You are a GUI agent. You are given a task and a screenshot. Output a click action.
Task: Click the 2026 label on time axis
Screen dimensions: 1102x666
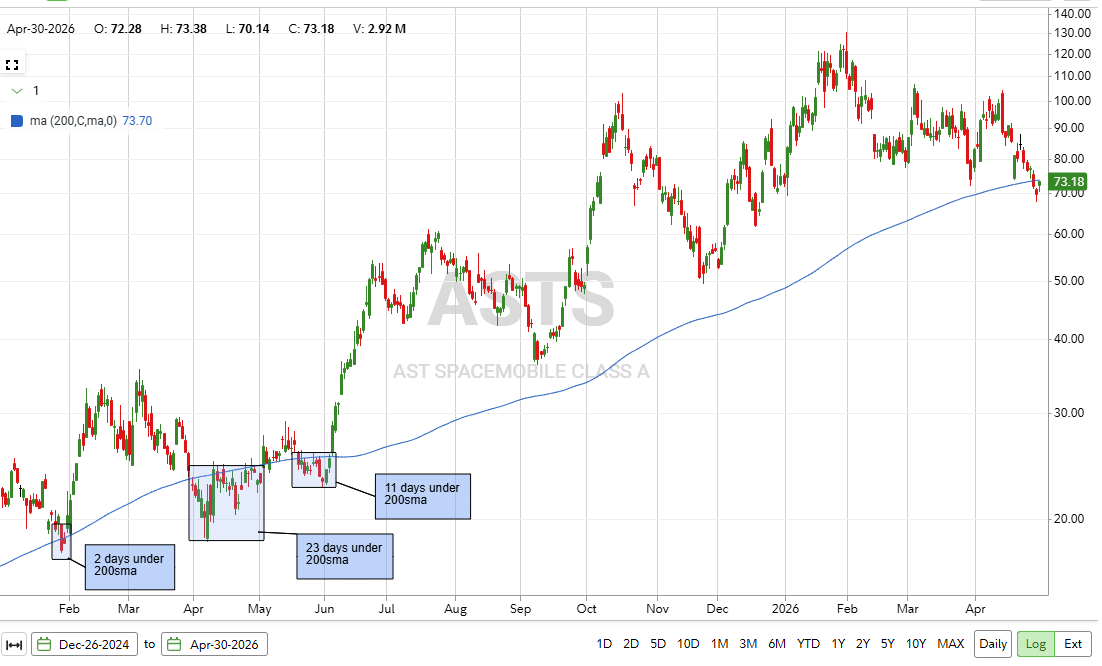click(785, 608)
